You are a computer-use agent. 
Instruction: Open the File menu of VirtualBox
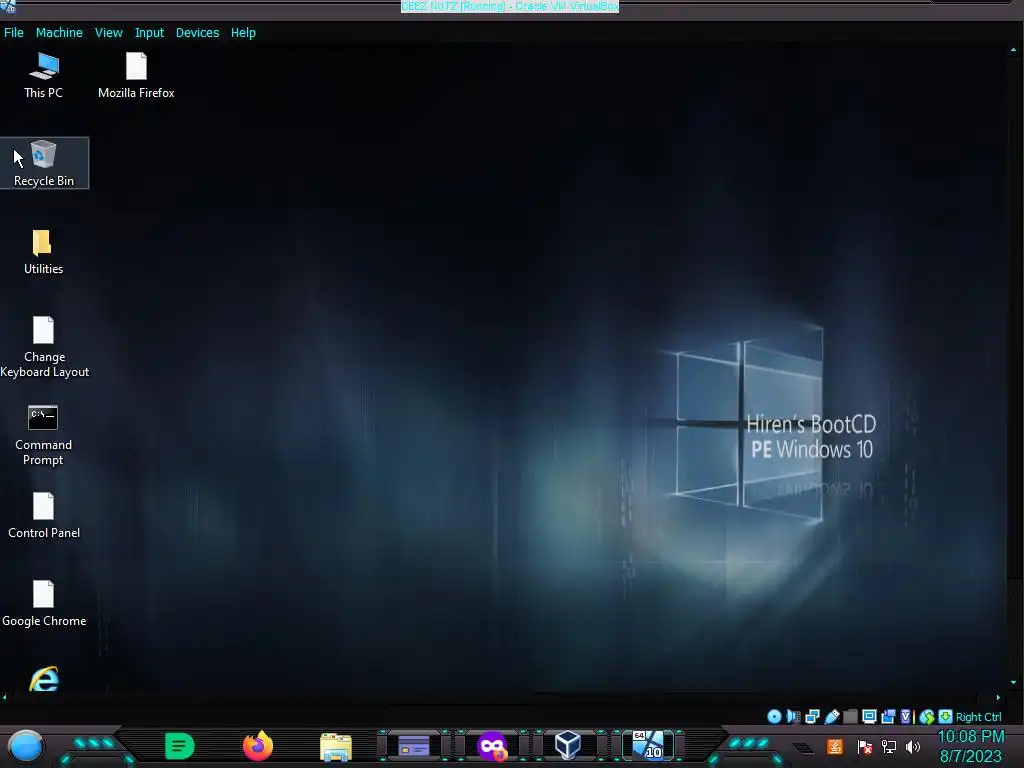pyautogui.click(x=13, y=33)
